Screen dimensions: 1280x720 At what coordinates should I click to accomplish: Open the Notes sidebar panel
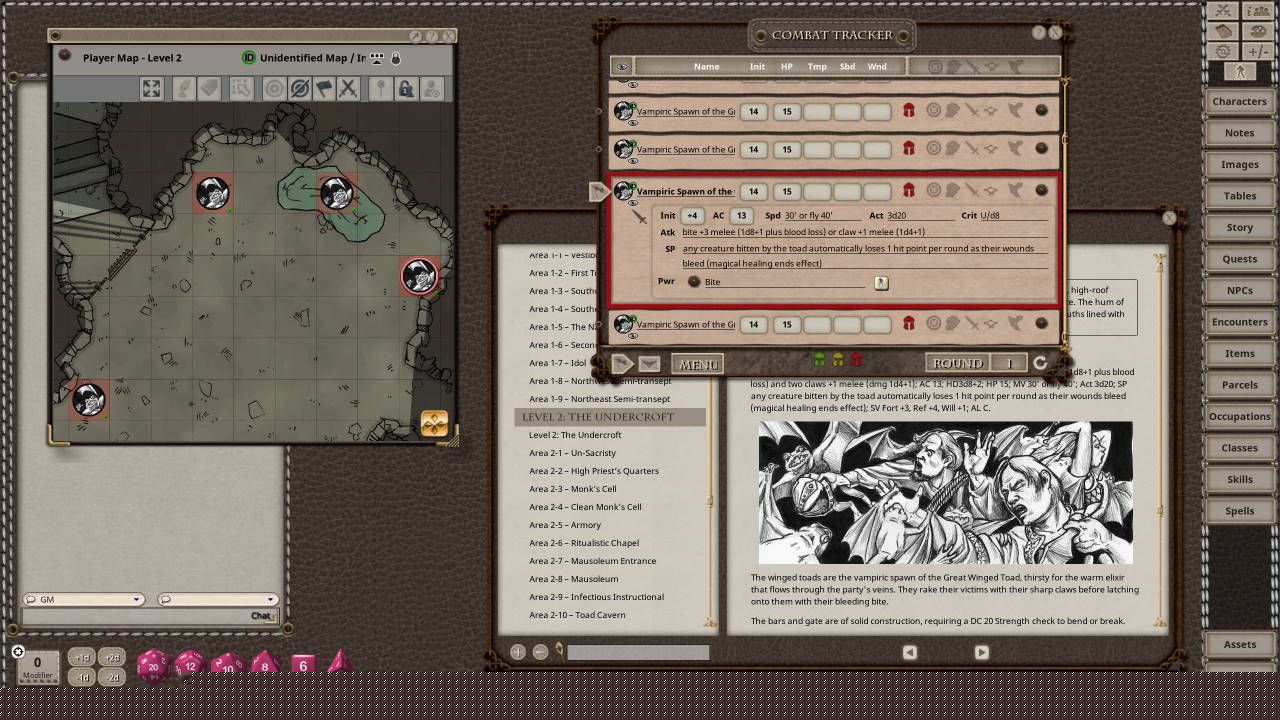tap(1239, 133)
